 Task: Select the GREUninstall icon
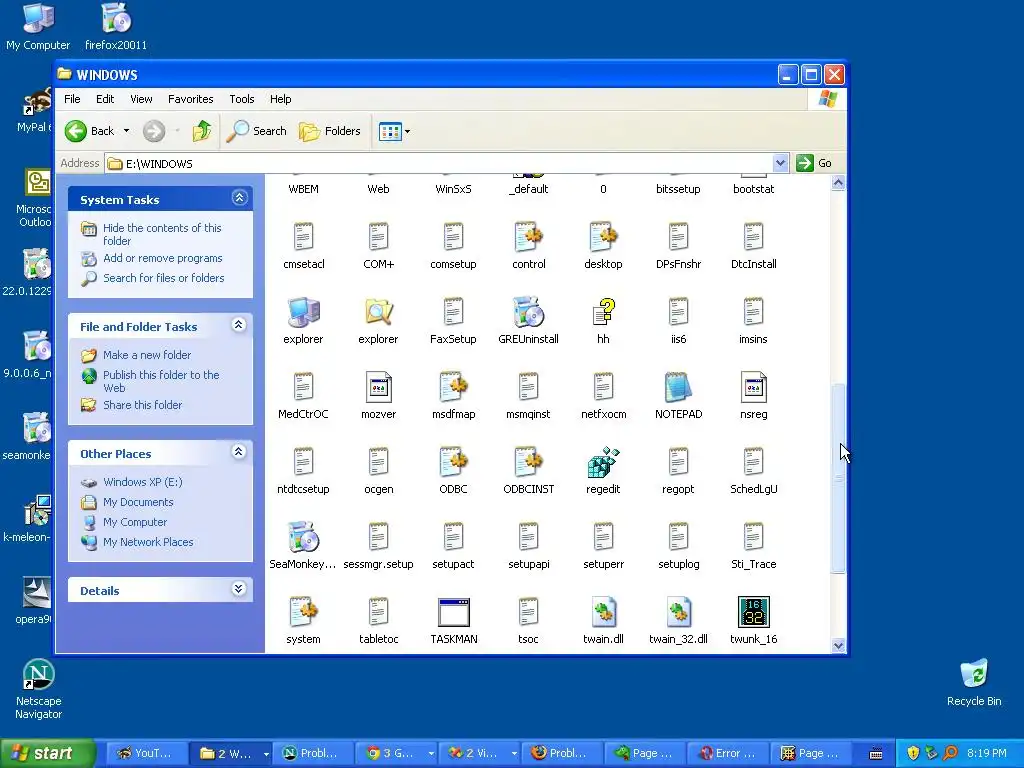(x=528, y=312)
